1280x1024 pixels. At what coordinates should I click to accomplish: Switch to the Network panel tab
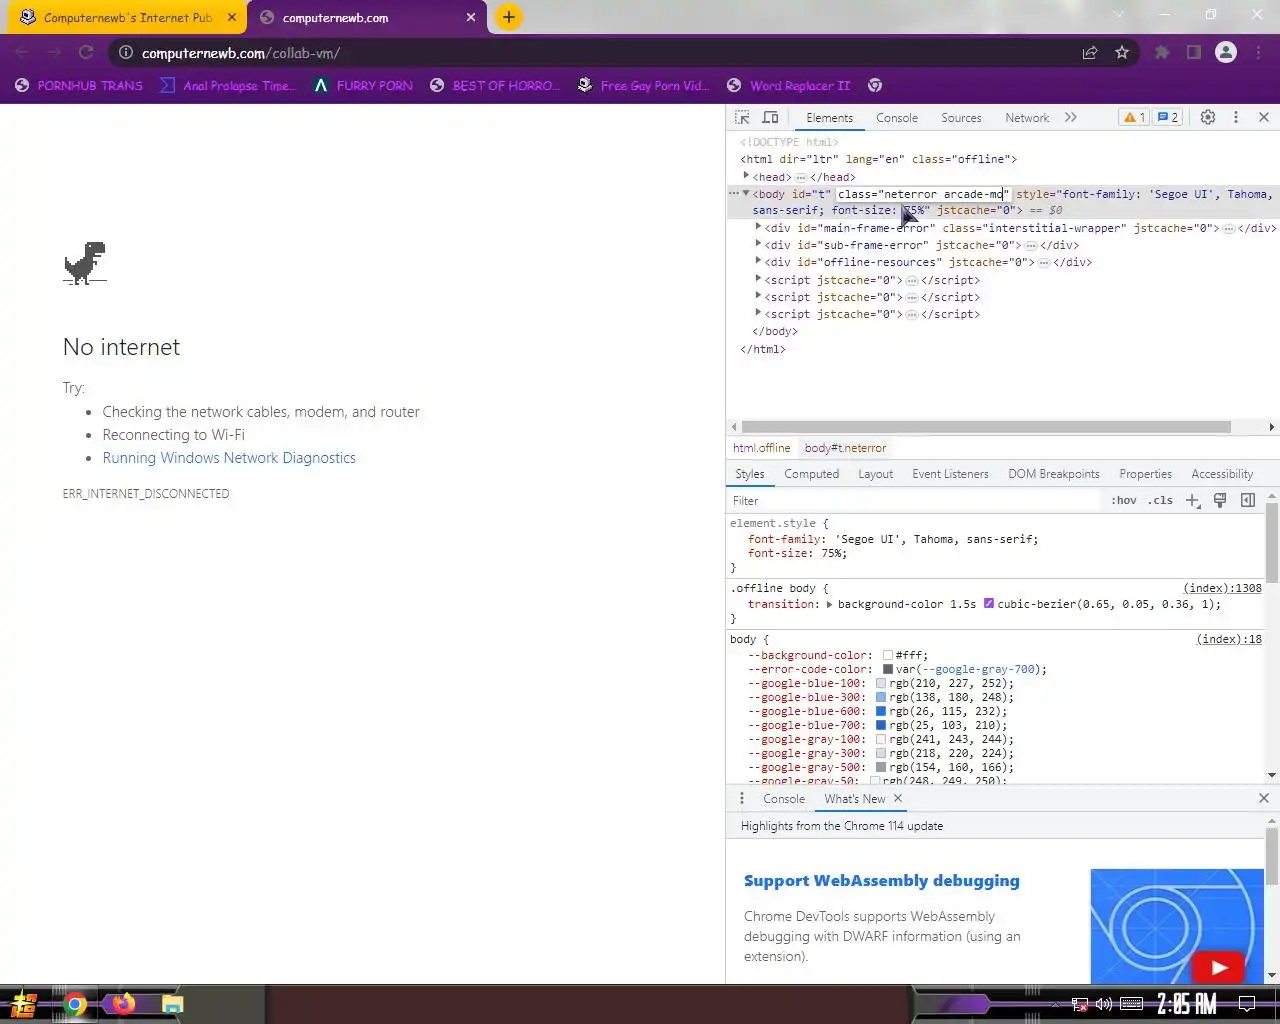[x=1027, y=118]
